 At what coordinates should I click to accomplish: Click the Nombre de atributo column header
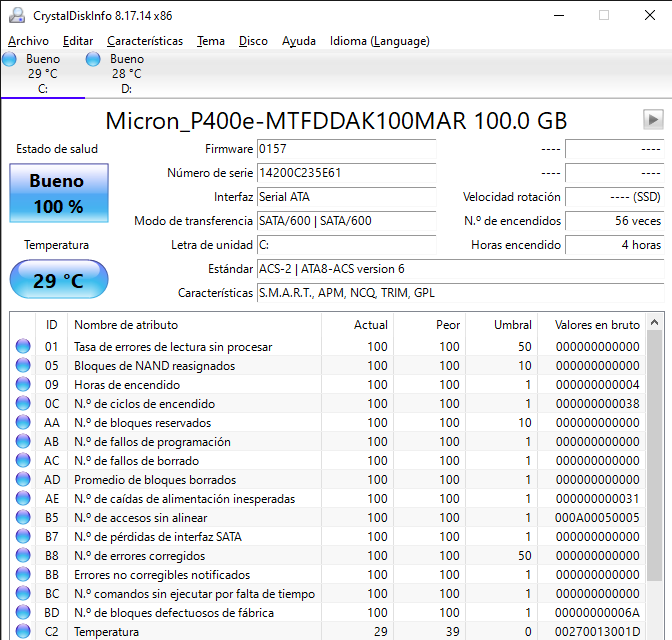tap(194, 325)
